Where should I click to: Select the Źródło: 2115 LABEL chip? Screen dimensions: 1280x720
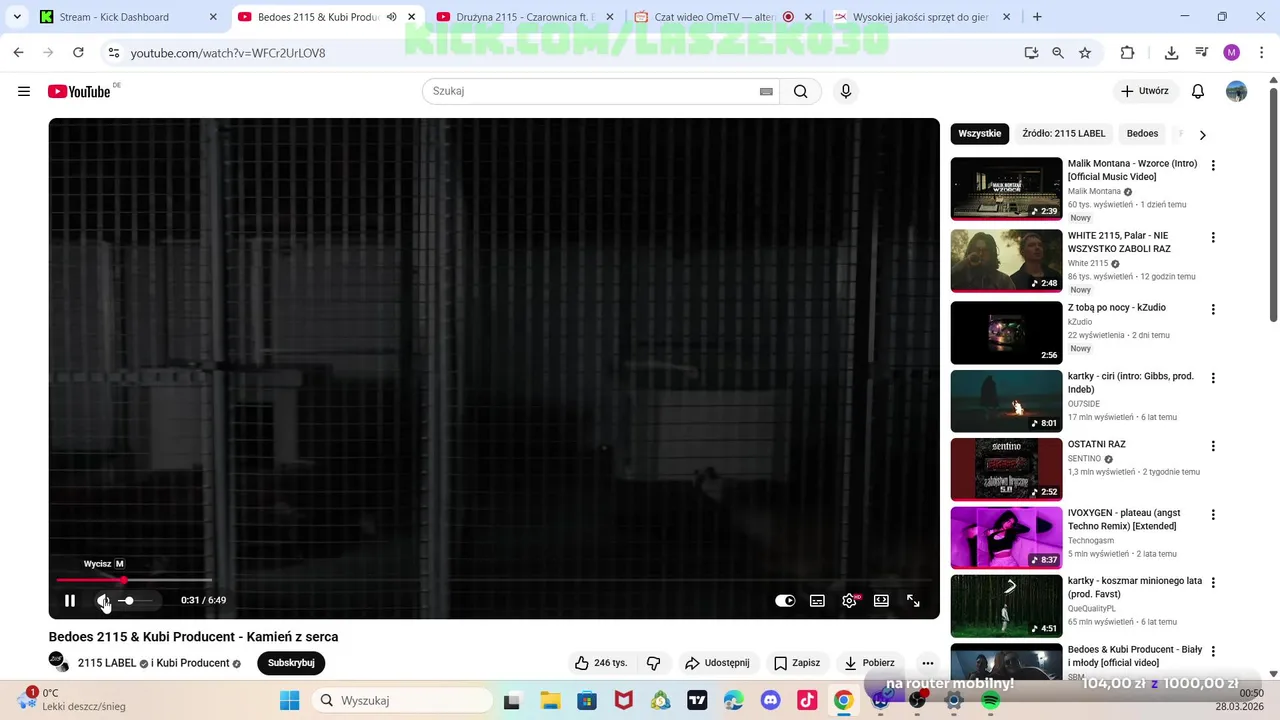pos(1064,133)
